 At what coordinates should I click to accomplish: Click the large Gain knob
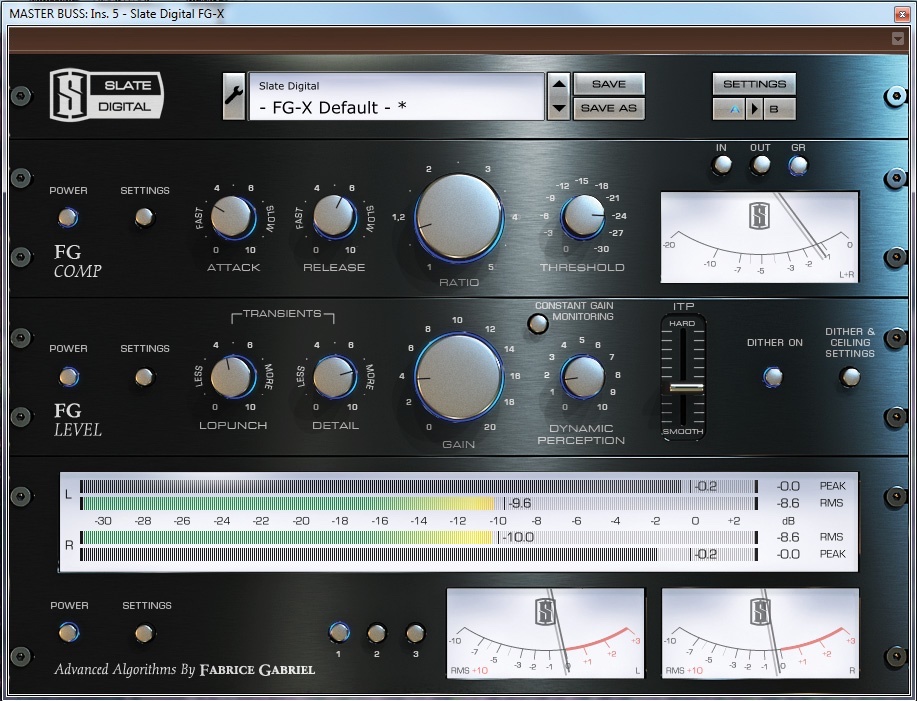[x=459, y=378]
